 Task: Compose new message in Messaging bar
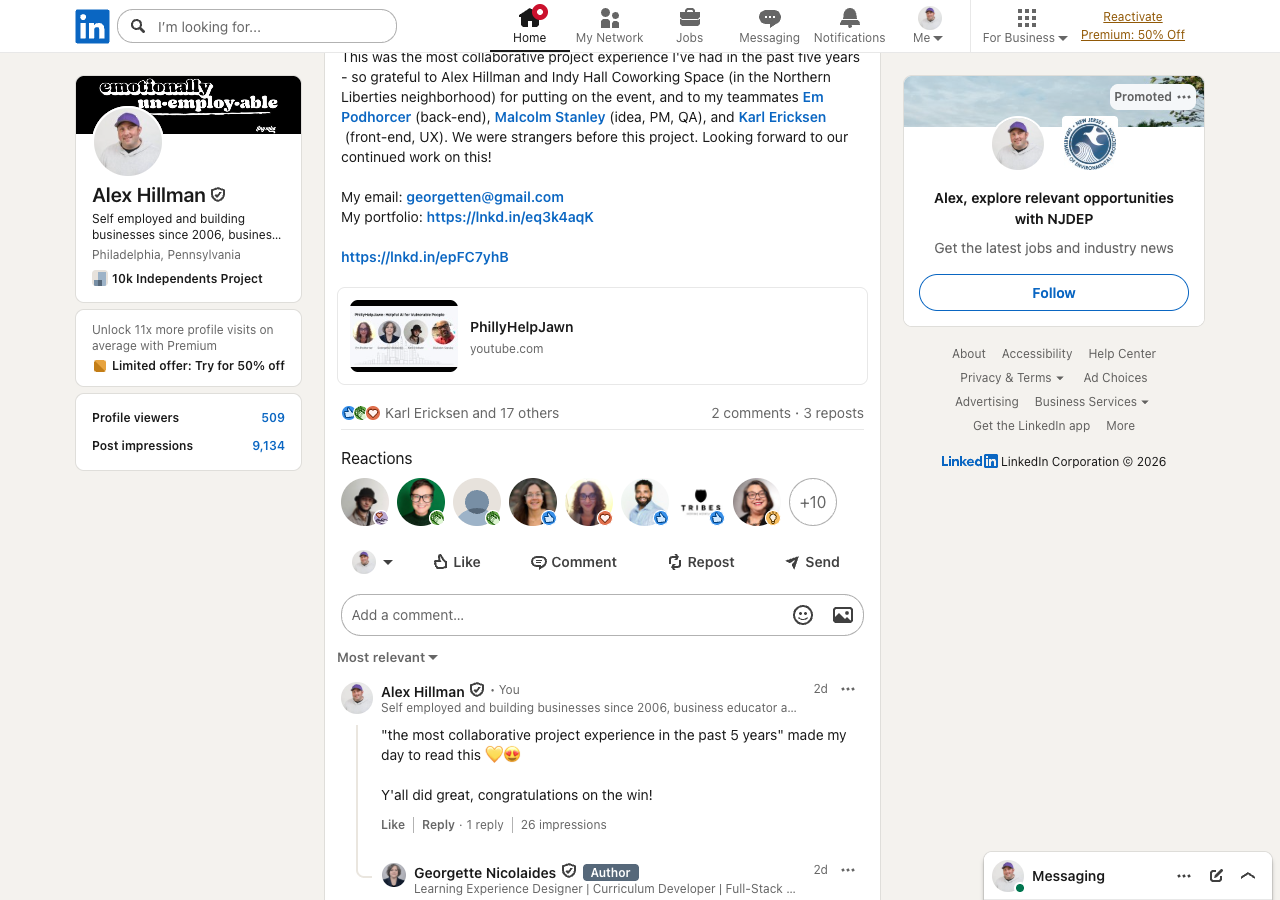pyautogui.click(x=1216, y=876)
